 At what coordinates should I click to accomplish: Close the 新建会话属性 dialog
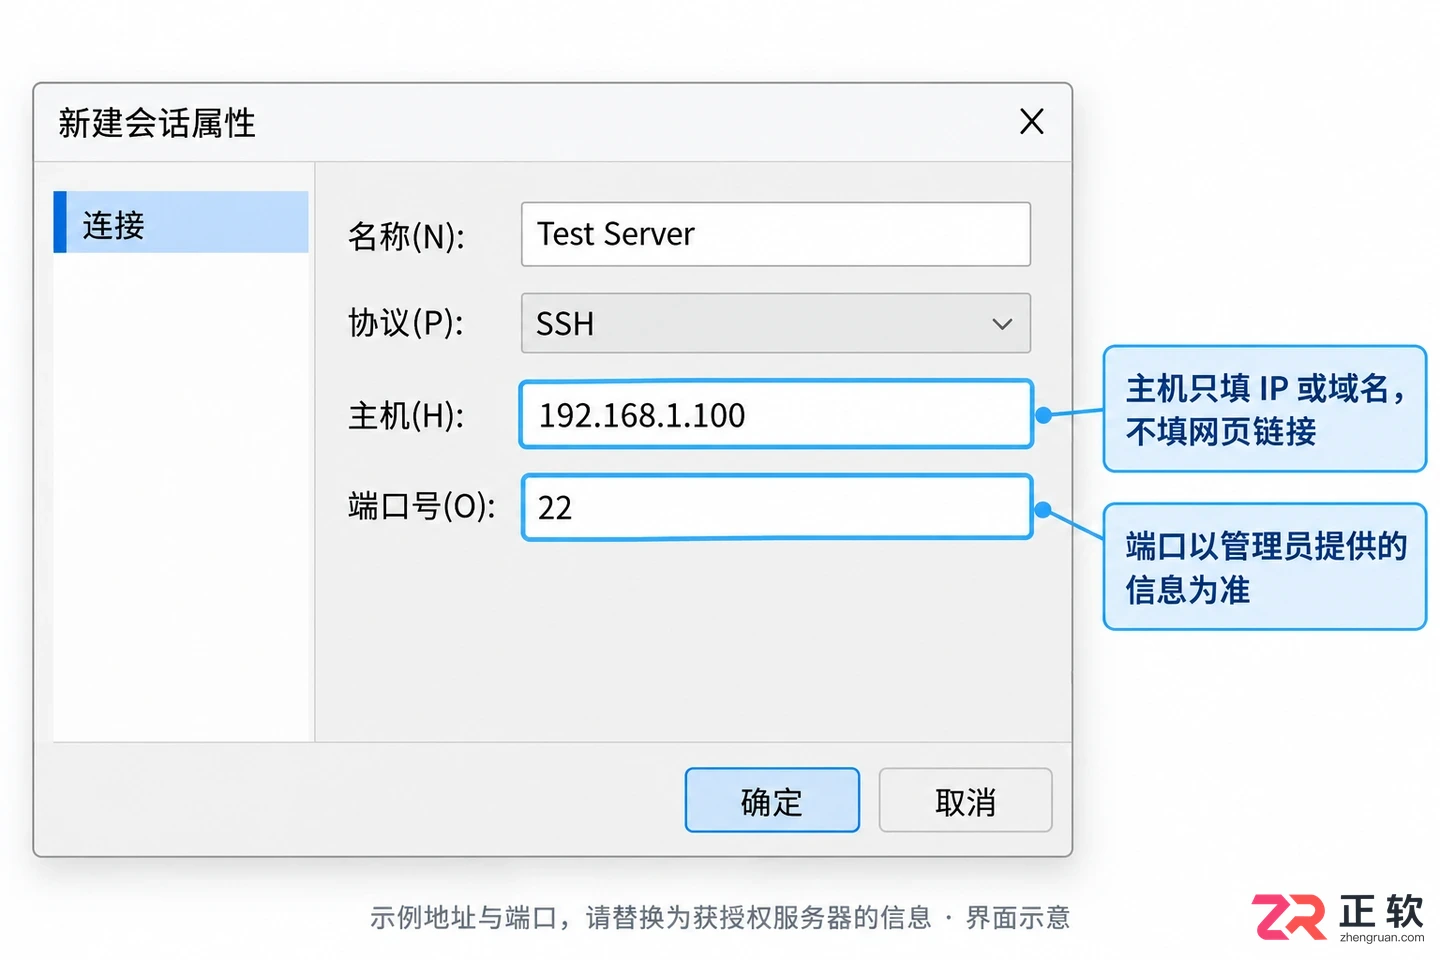1032,122
